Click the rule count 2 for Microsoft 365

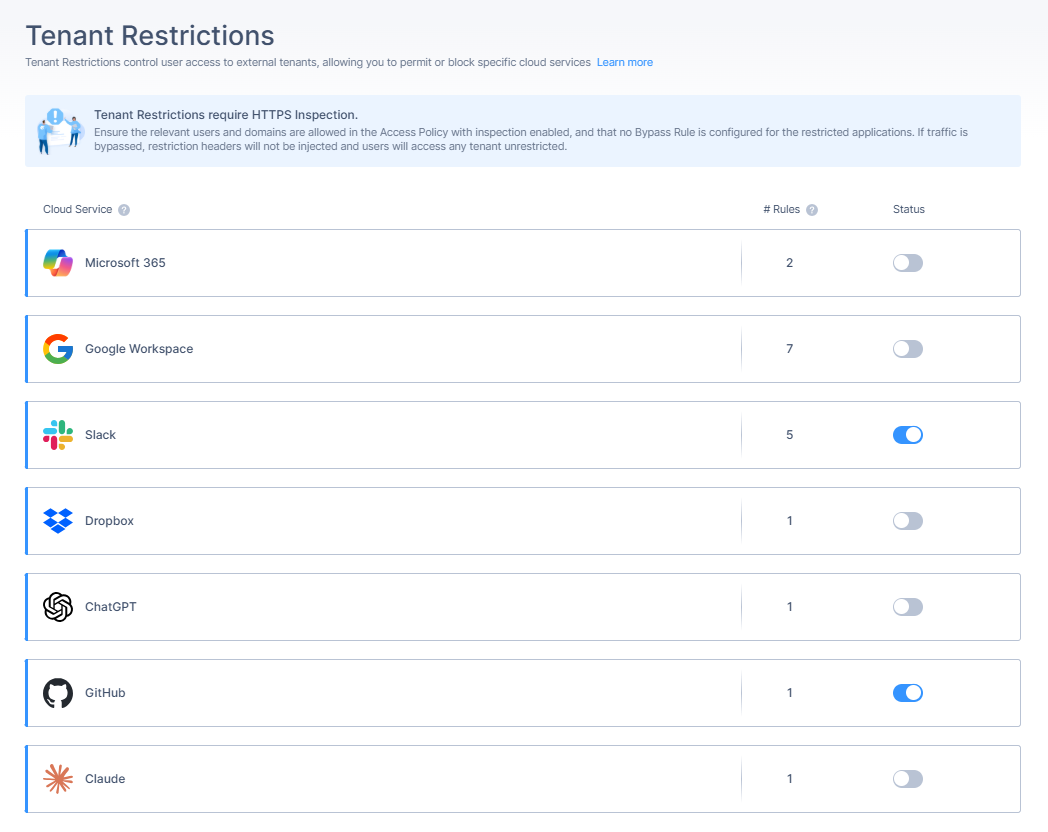(789, 263)
